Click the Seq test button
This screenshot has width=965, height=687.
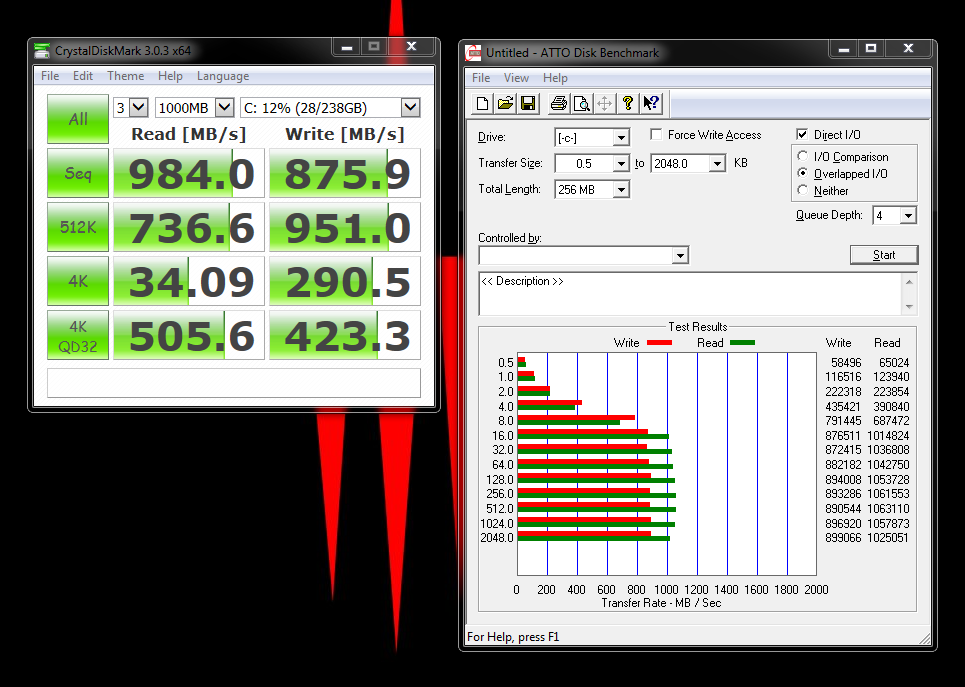78,173
